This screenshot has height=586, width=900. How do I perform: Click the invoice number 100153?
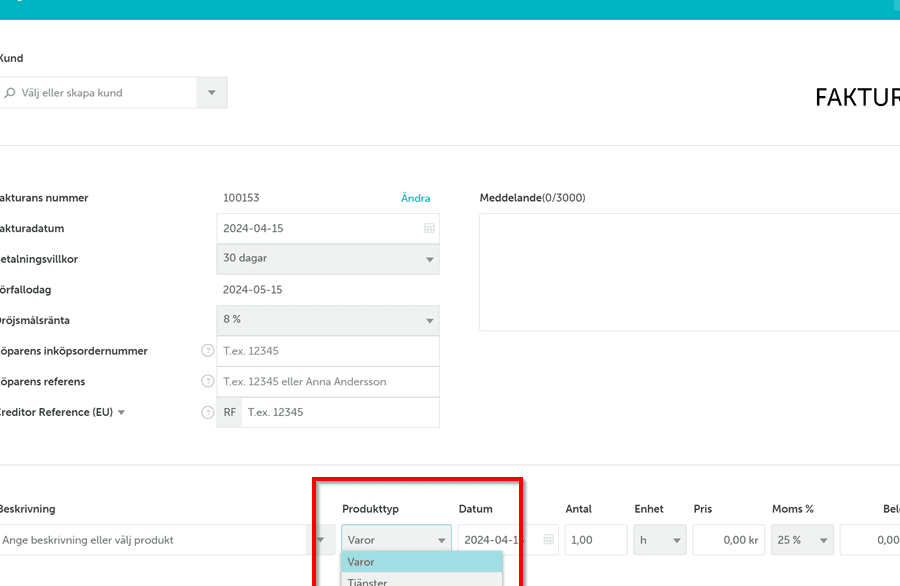pos(241,198)
